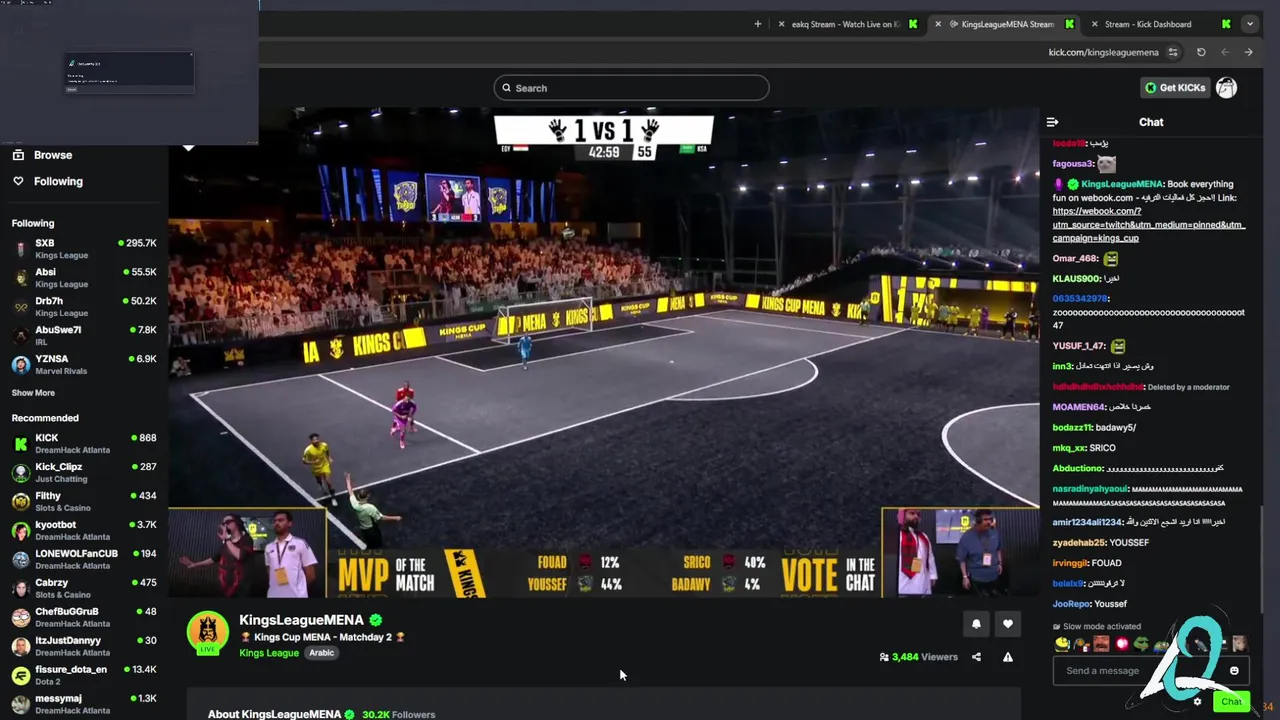Open the Following page in sidebar
Screen dimensions: 1280x720
click(47, 181)
